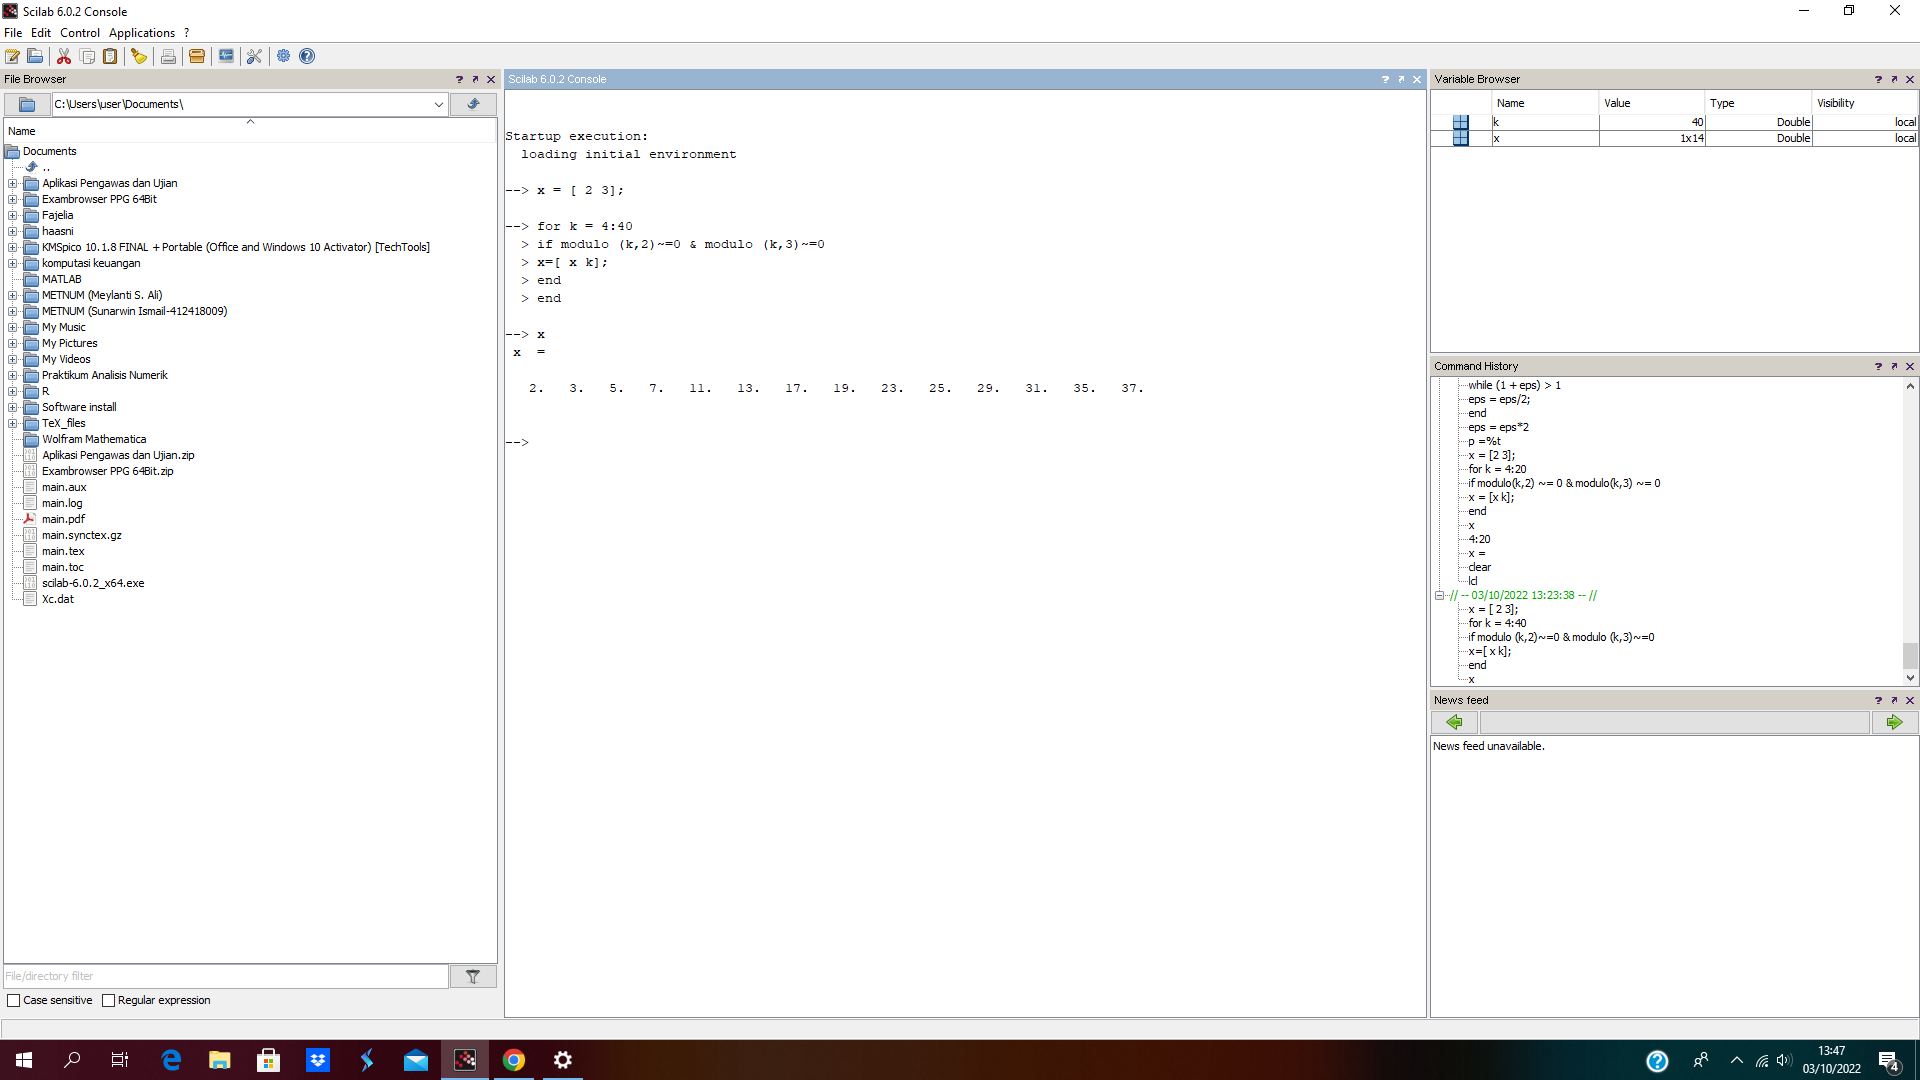Open the ? help menu
Viewport: 1920px width, 1080px height.
(186, 33)
